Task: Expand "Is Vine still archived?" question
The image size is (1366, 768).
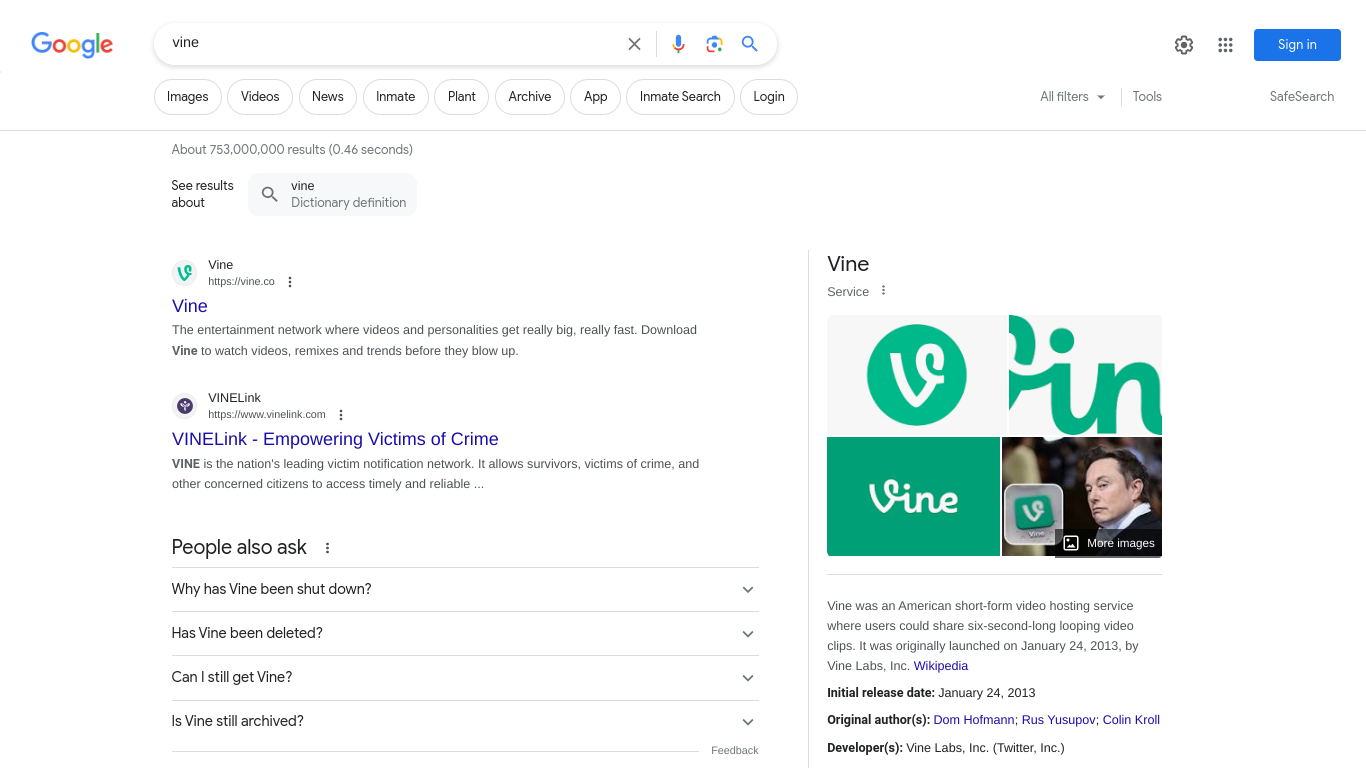Action: click(465, 721)
